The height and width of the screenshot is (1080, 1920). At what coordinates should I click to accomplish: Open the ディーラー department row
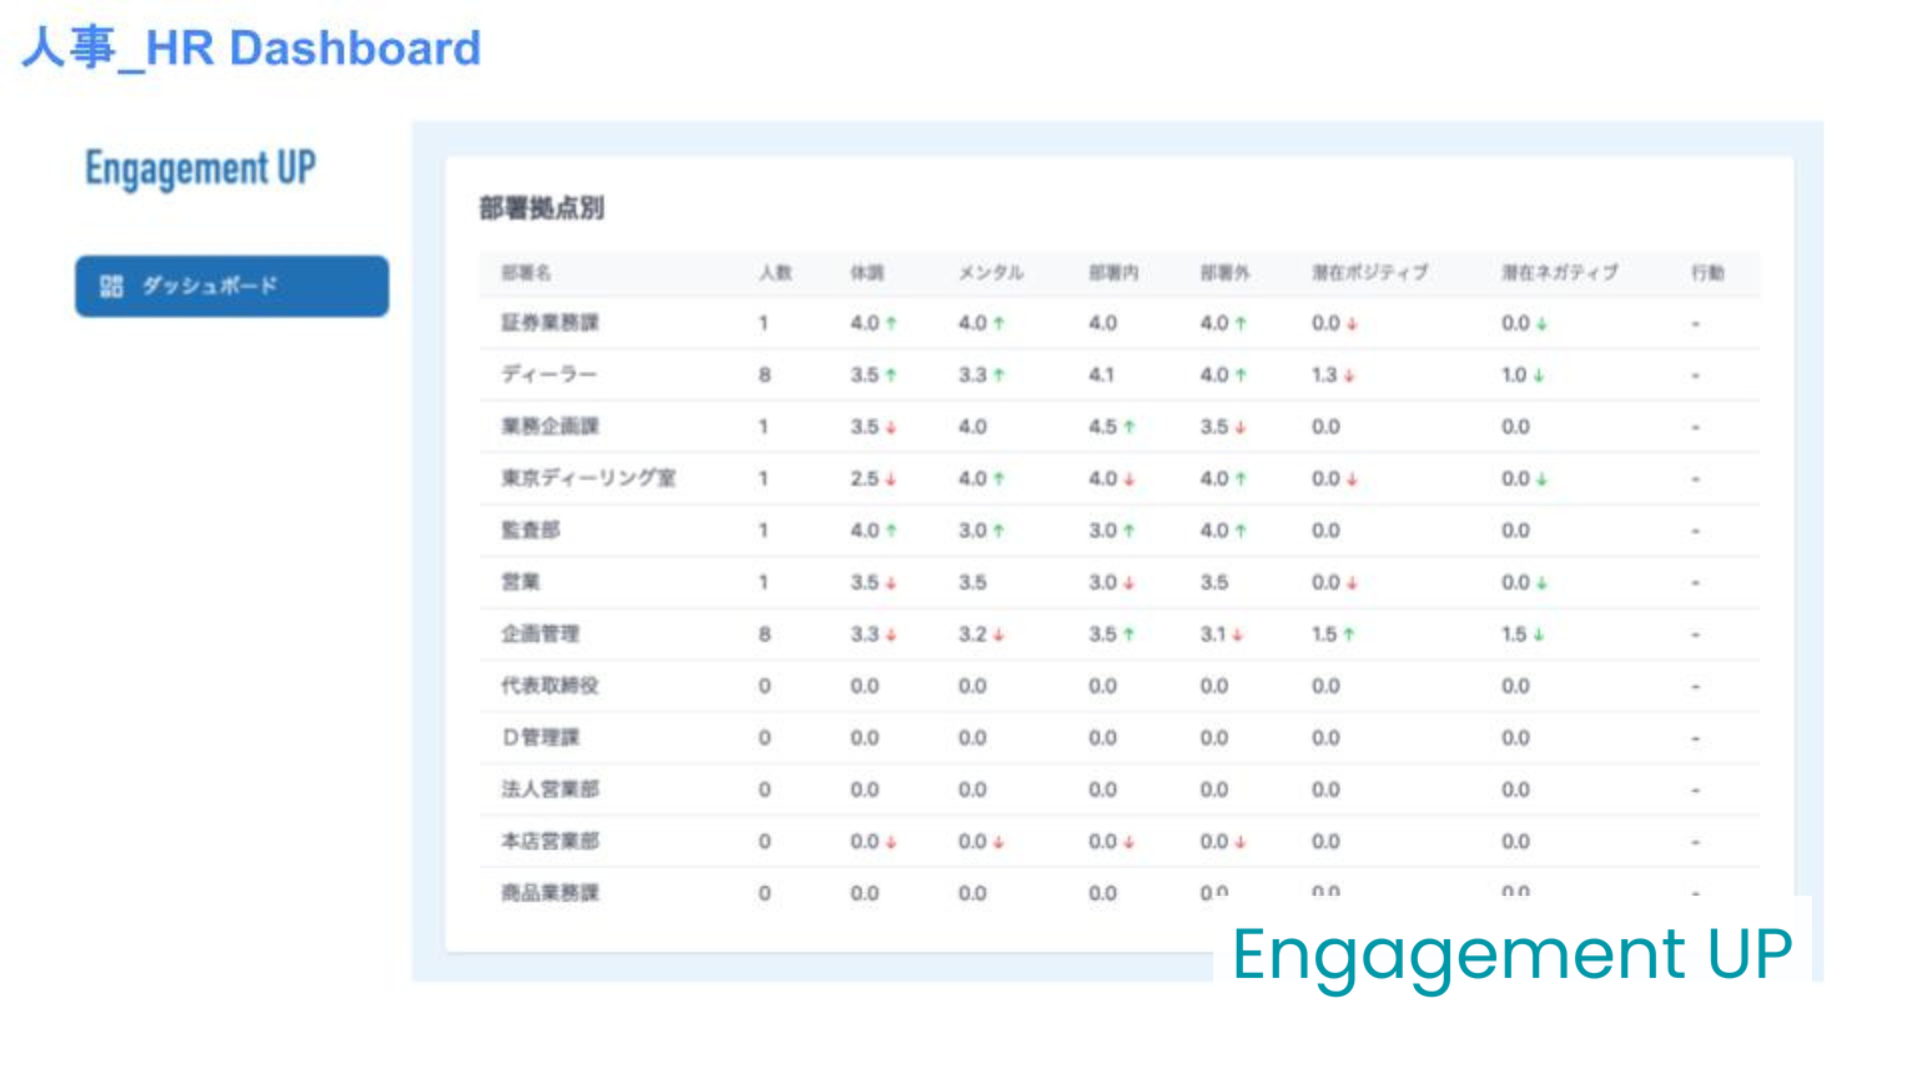tap(549, 375)
